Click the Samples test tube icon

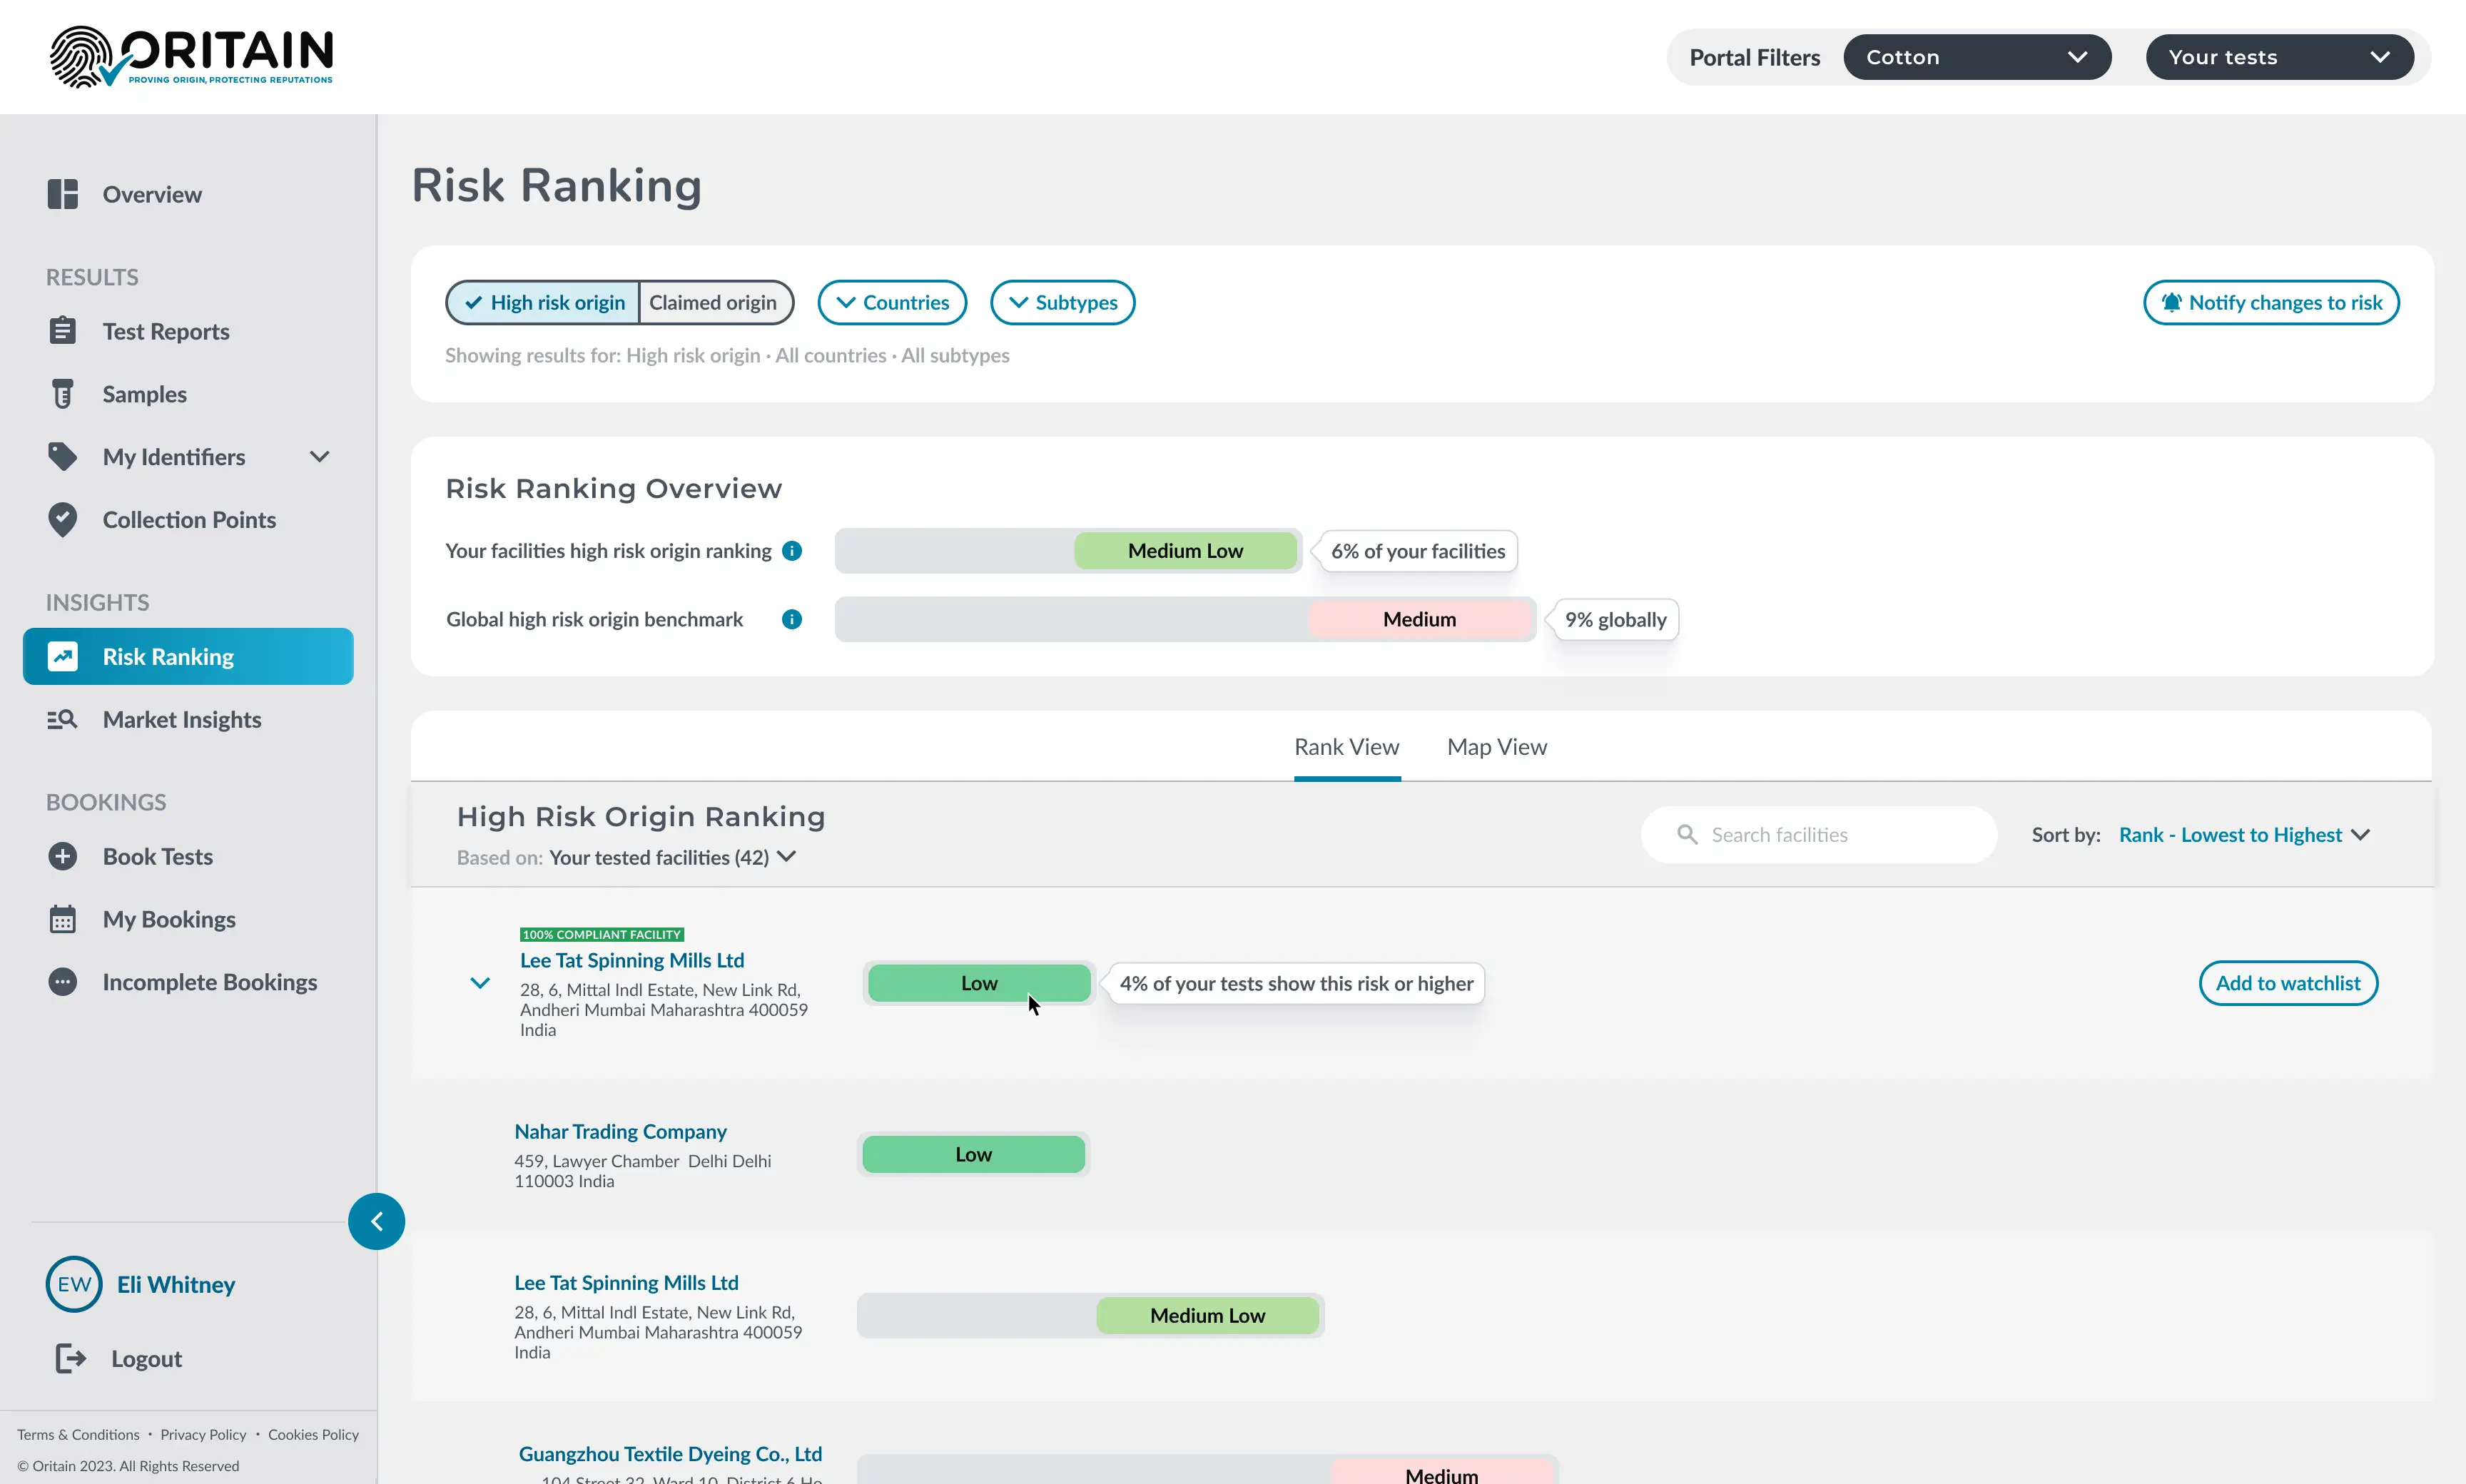(62, 394)
